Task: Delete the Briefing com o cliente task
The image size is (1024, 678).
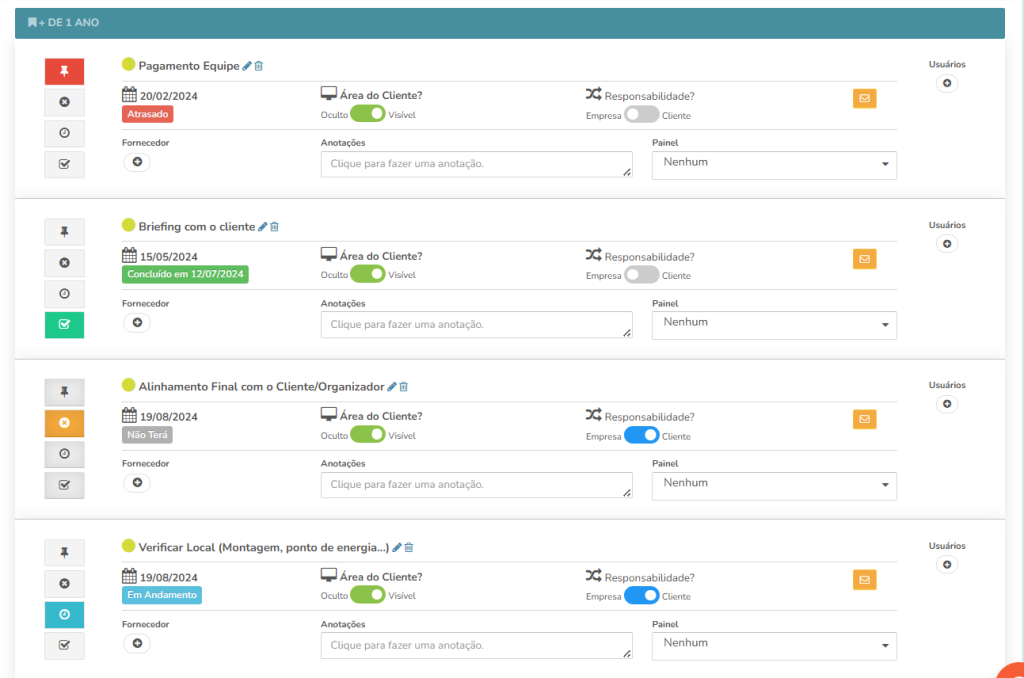Action: (275, 227)
